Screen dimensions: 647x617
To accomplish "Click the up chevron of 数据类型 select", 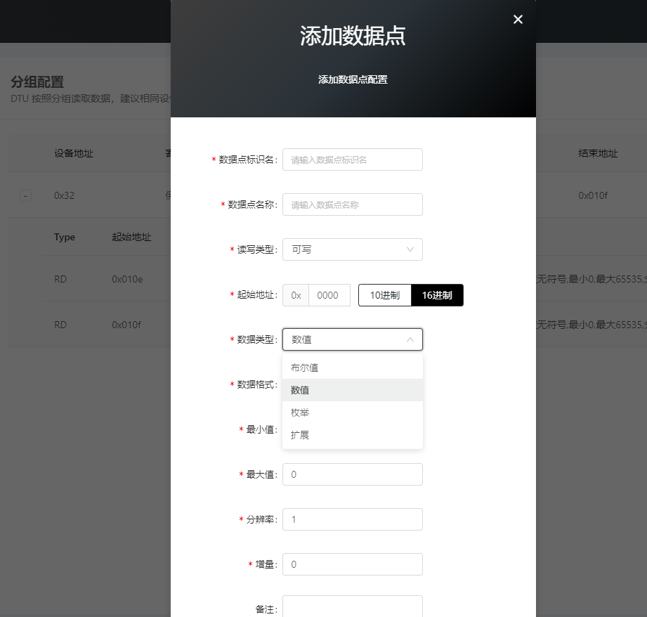I will click(x=410, y=340).
